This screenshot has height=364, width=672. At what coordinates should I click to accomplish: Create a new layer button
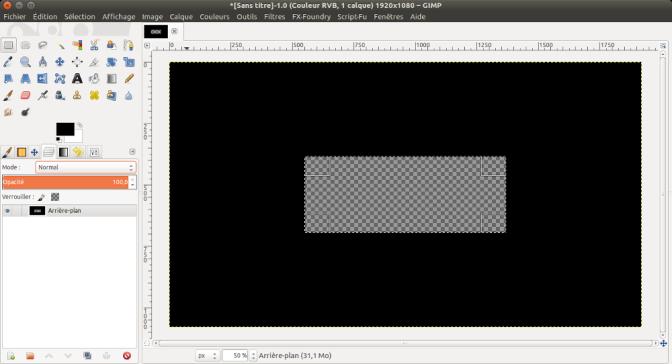click(x=11, y=356)
